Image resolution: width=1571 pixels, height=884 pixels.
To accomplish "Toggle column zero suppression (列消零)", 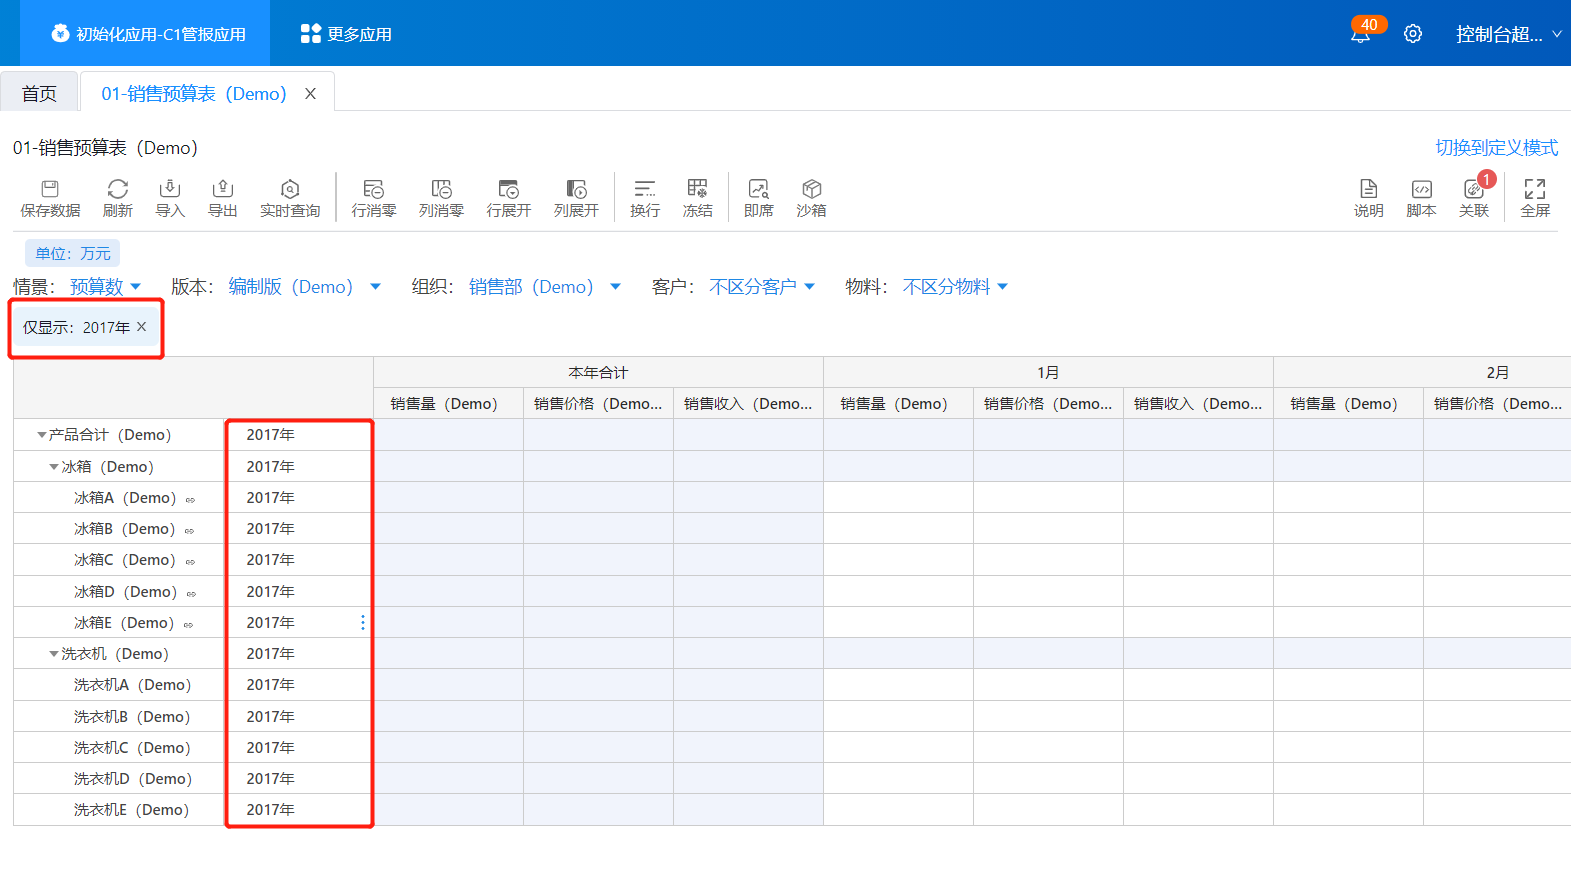I will [441, 197].
